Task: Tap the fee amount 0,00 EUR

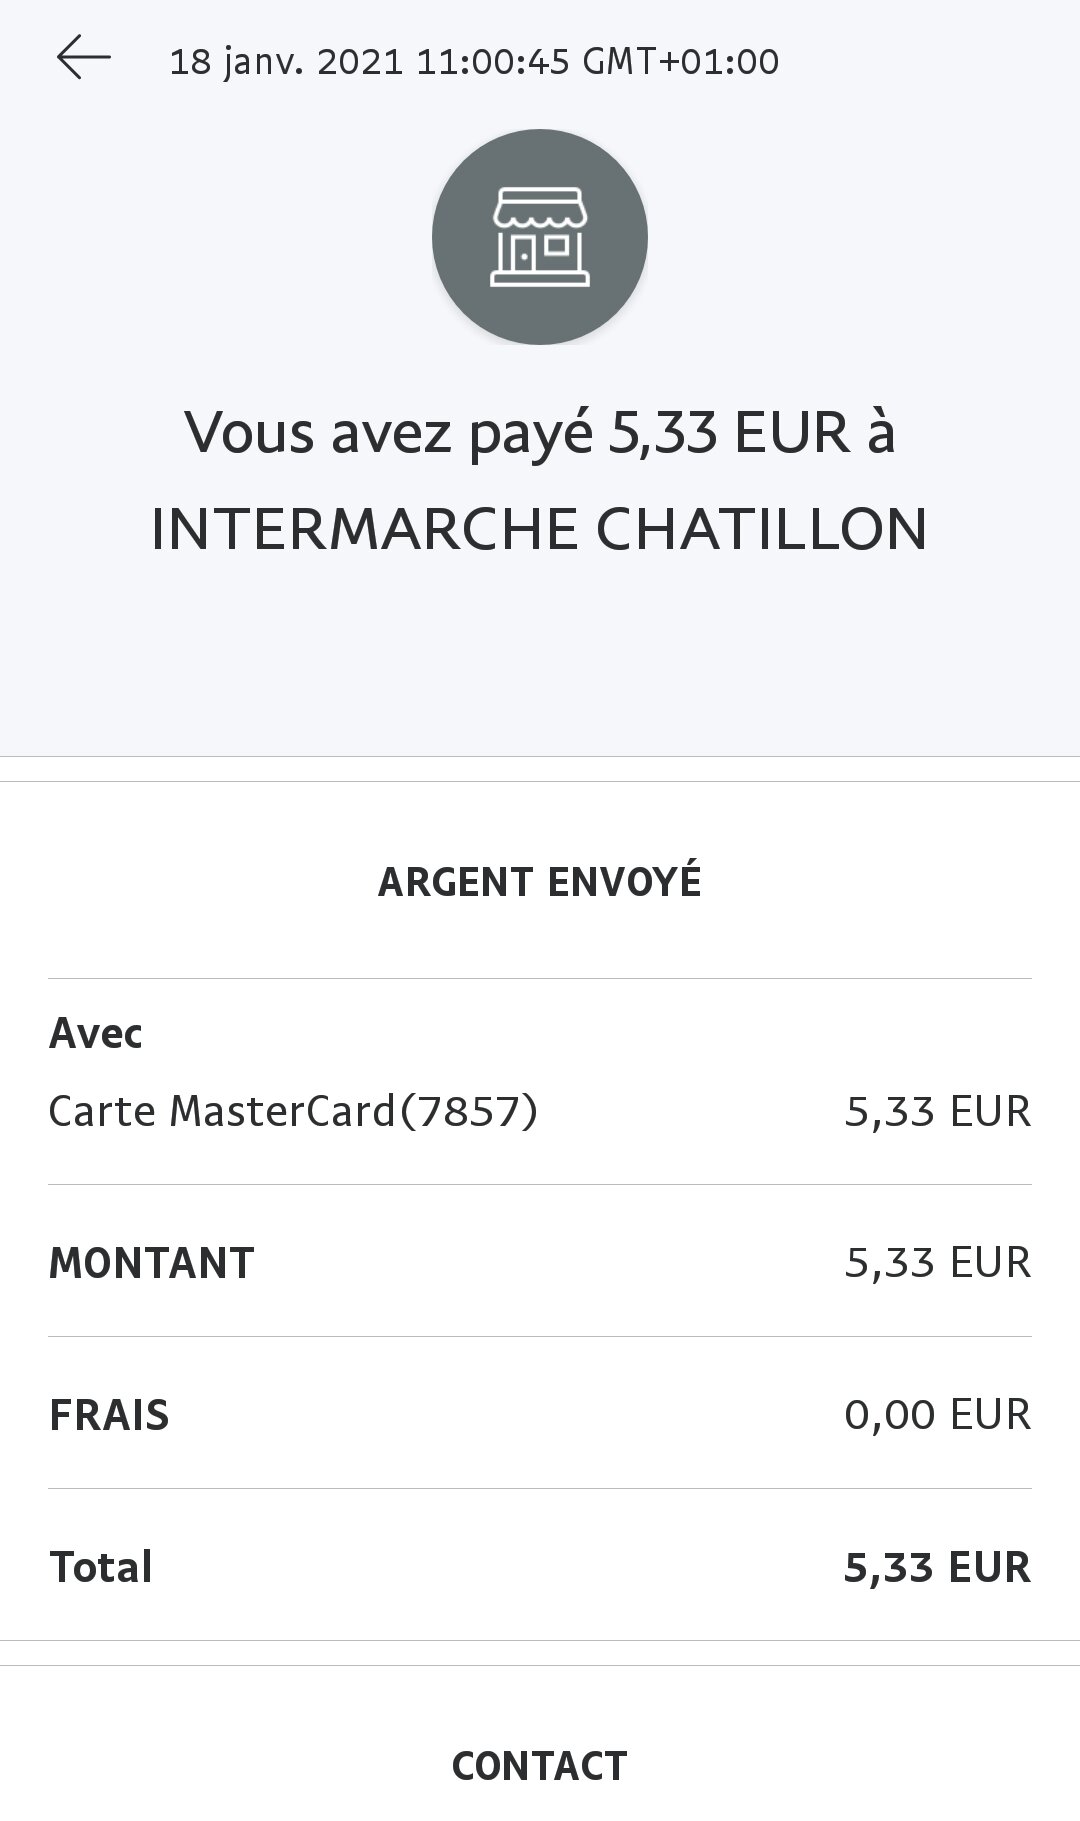Action: [x=937, y=1415]
